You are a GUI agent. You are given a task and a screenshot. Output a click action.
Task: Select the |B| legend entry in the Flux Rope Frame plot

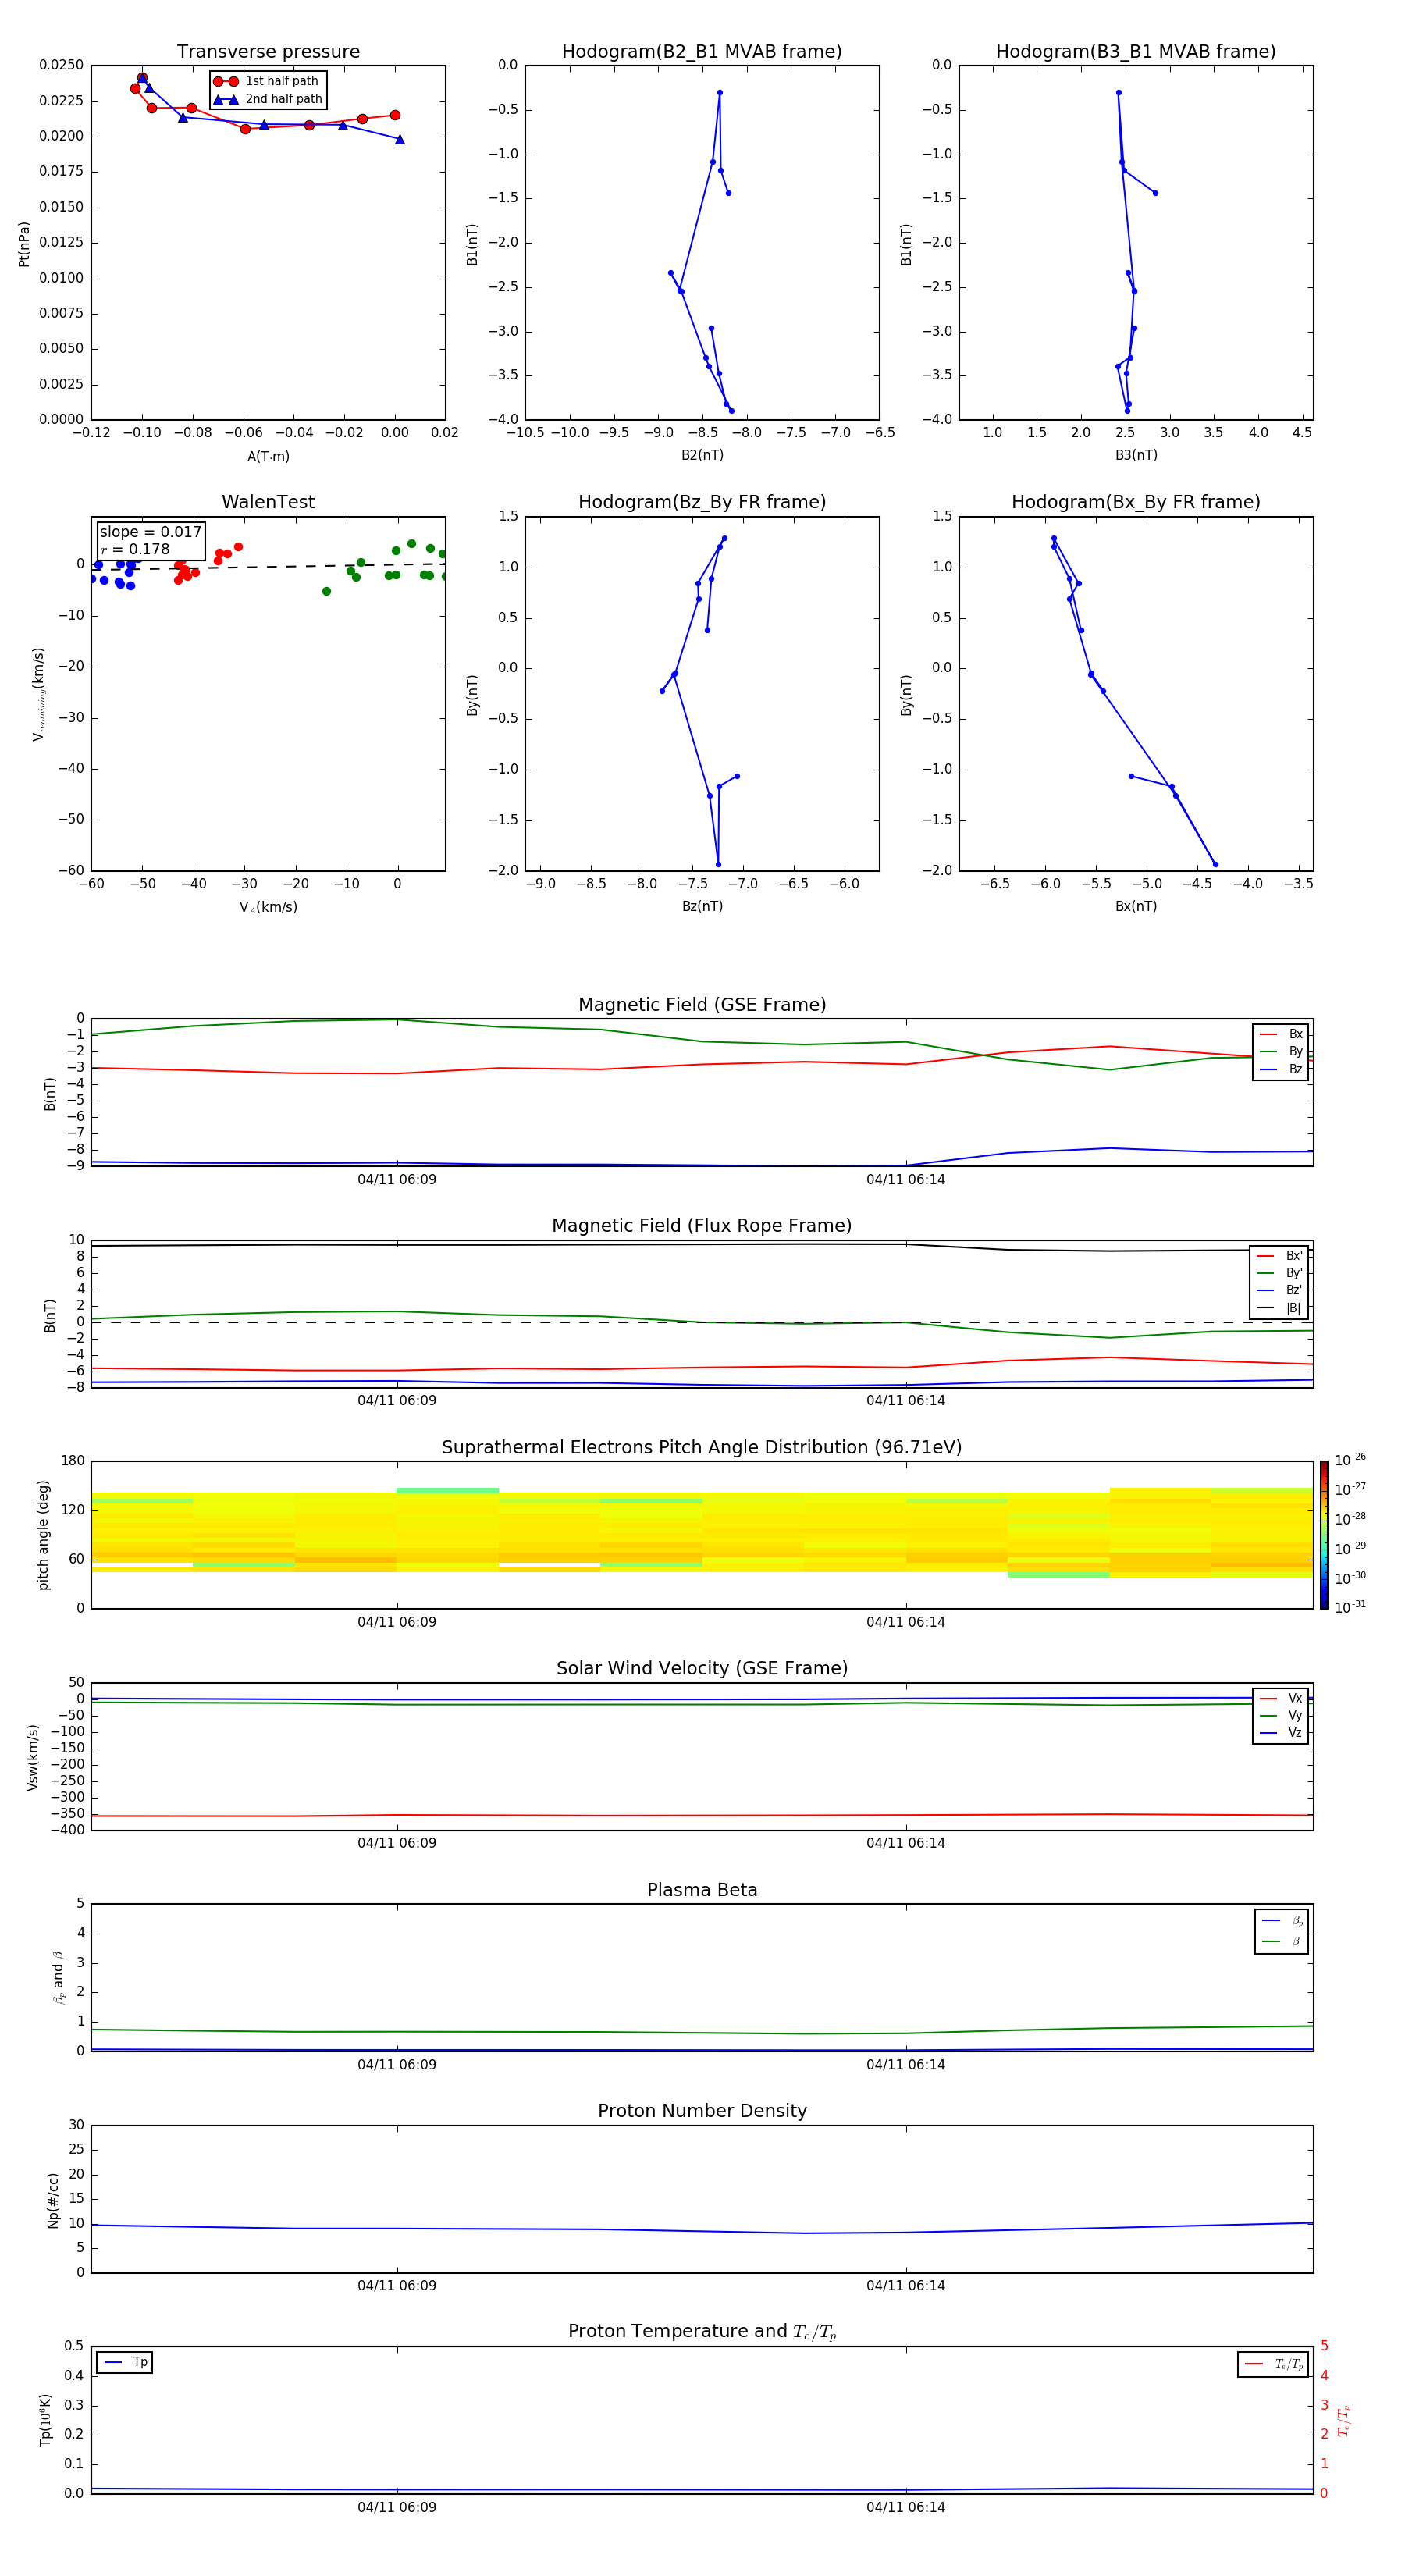(1280, 1308)
